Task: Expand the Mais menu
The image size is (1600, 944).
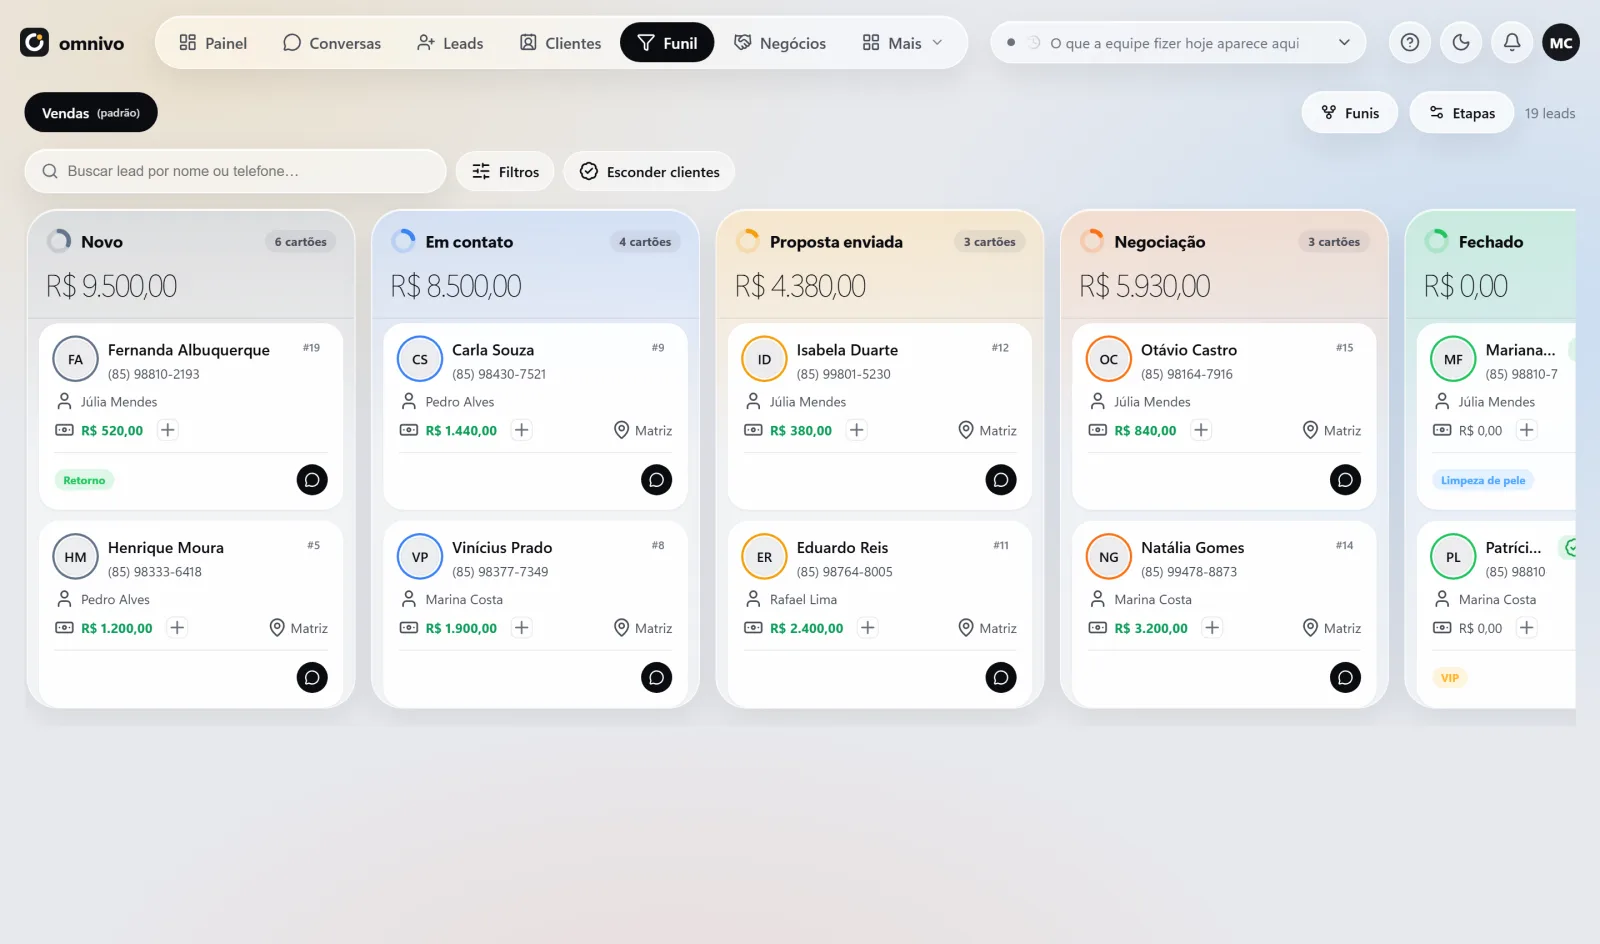Action: (903, 43)
